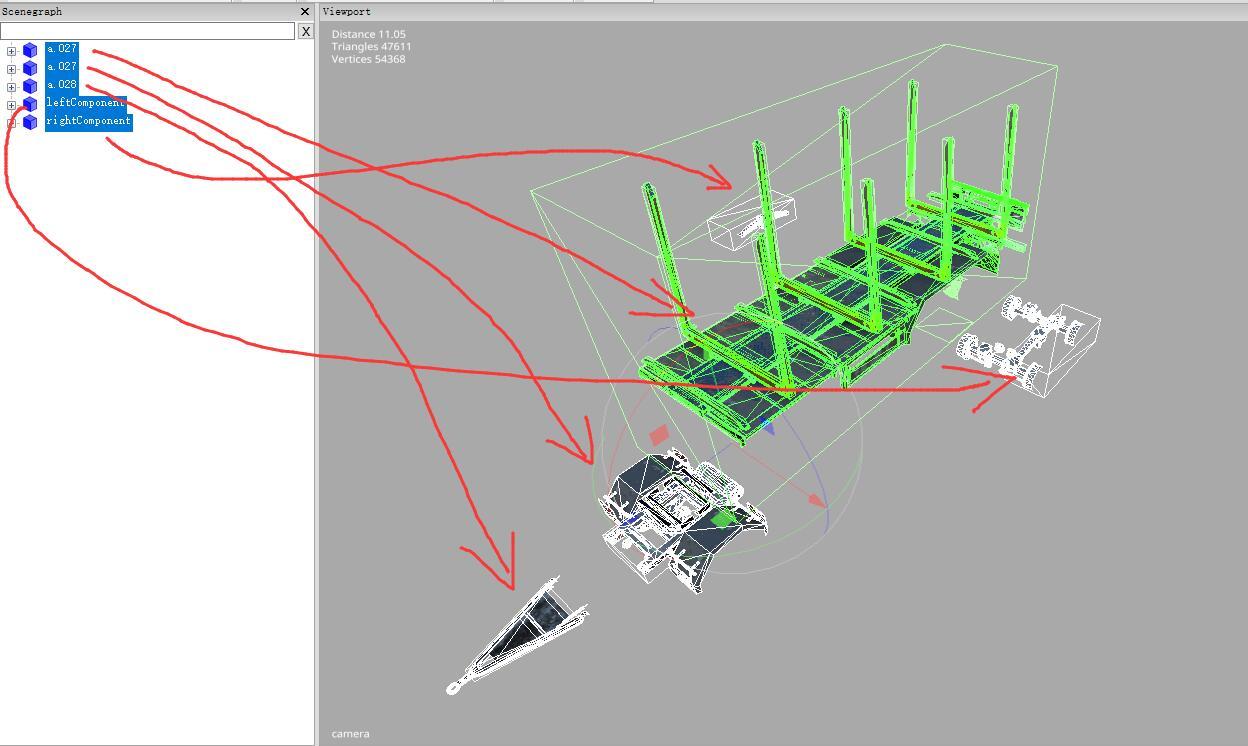Expand the a.028 tree node
Image resolution: width=1248 pixels, height=746 pixels.
(11, 87)
